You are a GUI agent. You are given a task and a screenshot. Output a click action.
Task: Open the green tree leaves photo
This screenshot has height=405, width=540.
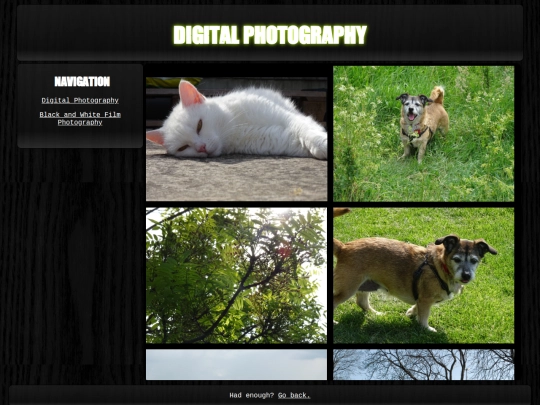[237, 275]
